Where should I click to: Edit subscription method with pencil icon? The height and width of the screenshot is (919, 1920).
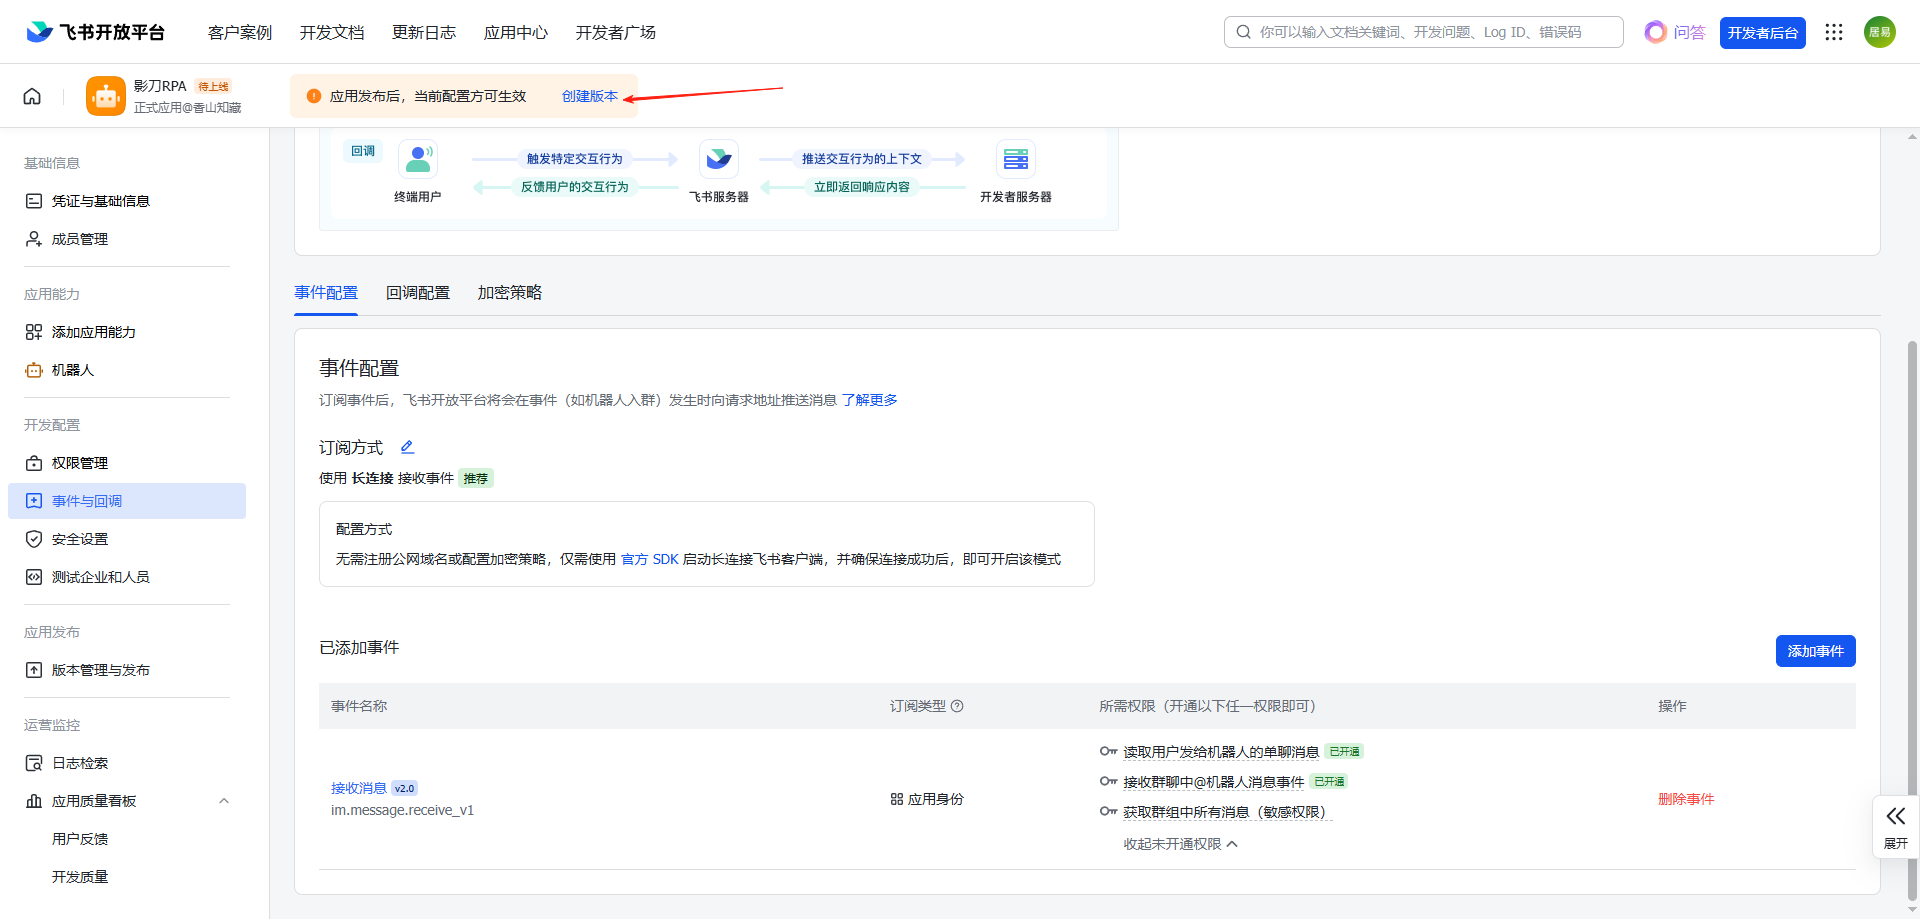(x=407, y=447)
